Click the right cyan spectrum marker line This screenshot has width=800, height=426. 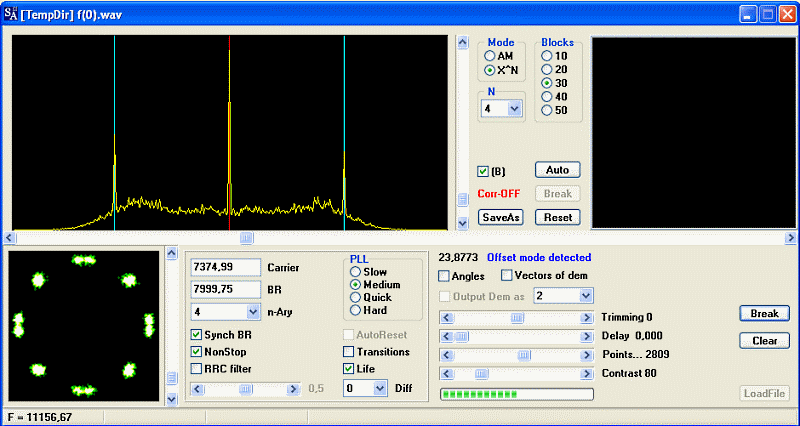344,133
